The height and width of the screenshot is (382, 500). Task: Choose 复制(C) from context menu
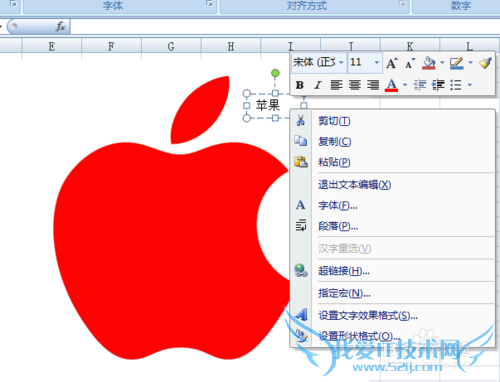tap(393, 141)
